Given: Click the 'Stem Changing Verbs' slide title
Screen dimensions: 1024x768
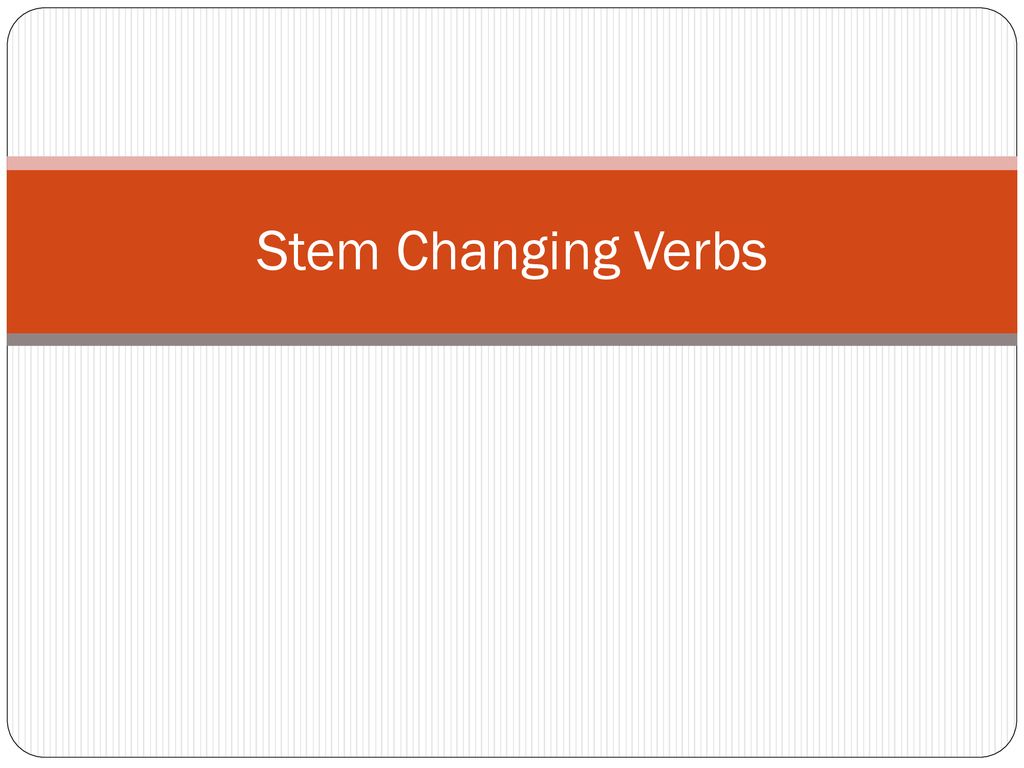Looking at the screenshot, I should click(x=511, y=252).
